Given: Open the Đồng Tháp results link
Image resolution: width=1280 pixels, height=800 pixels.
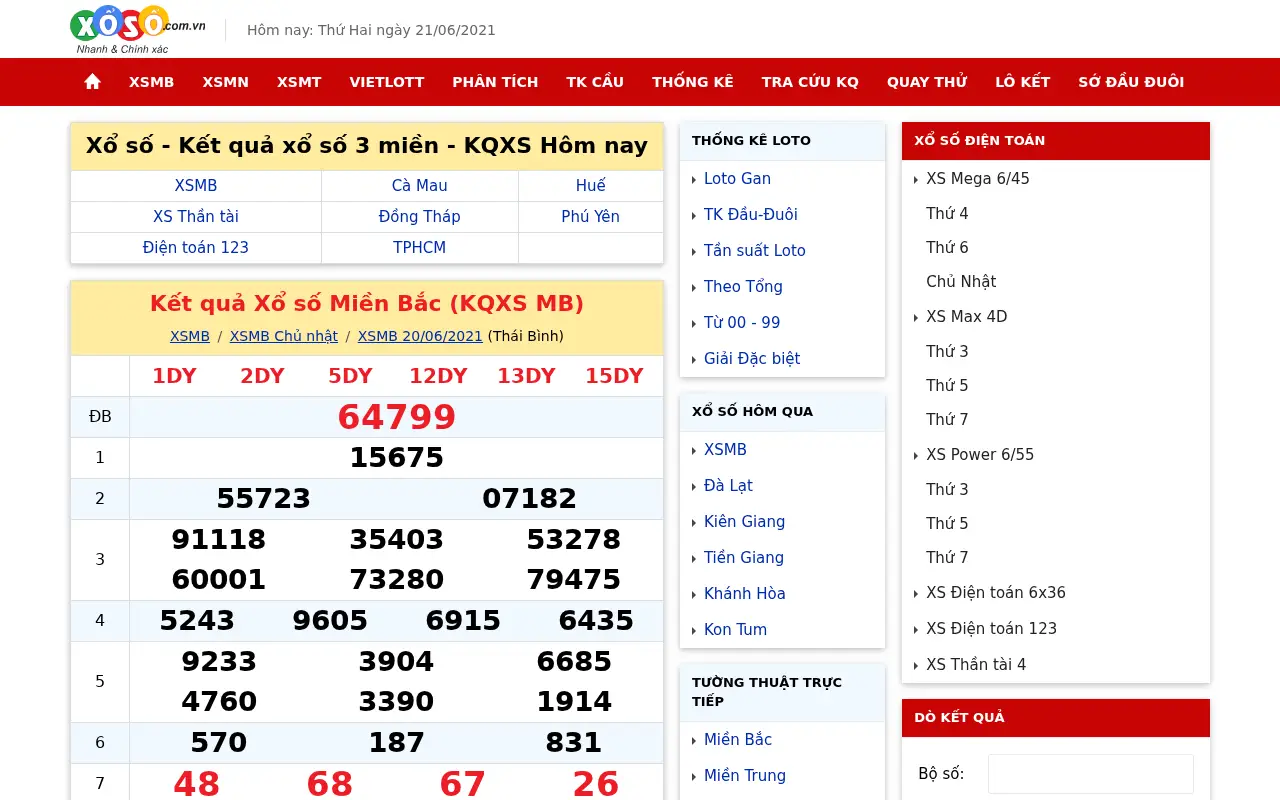Looking at the screenshot, I should coord(420,216).
